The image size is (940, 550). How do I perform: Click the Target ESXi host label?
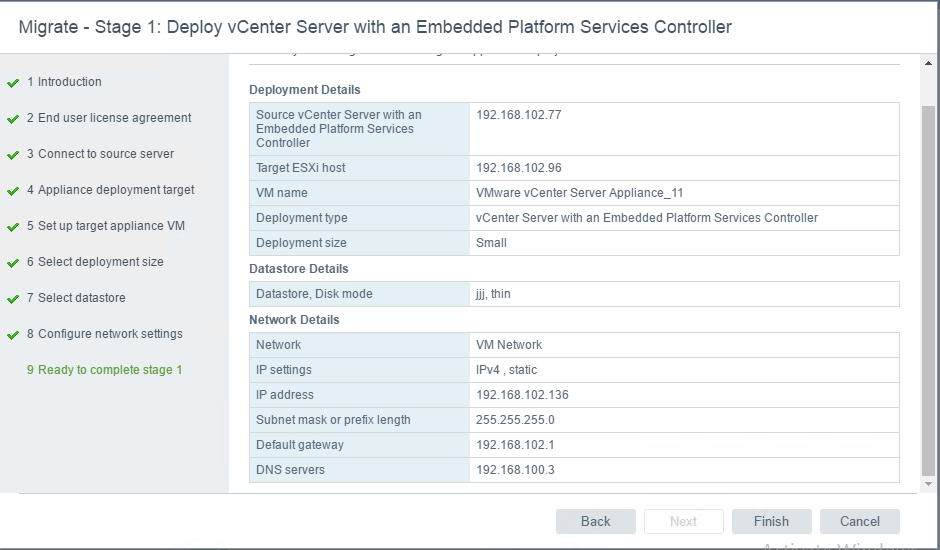tap(300, 168)
